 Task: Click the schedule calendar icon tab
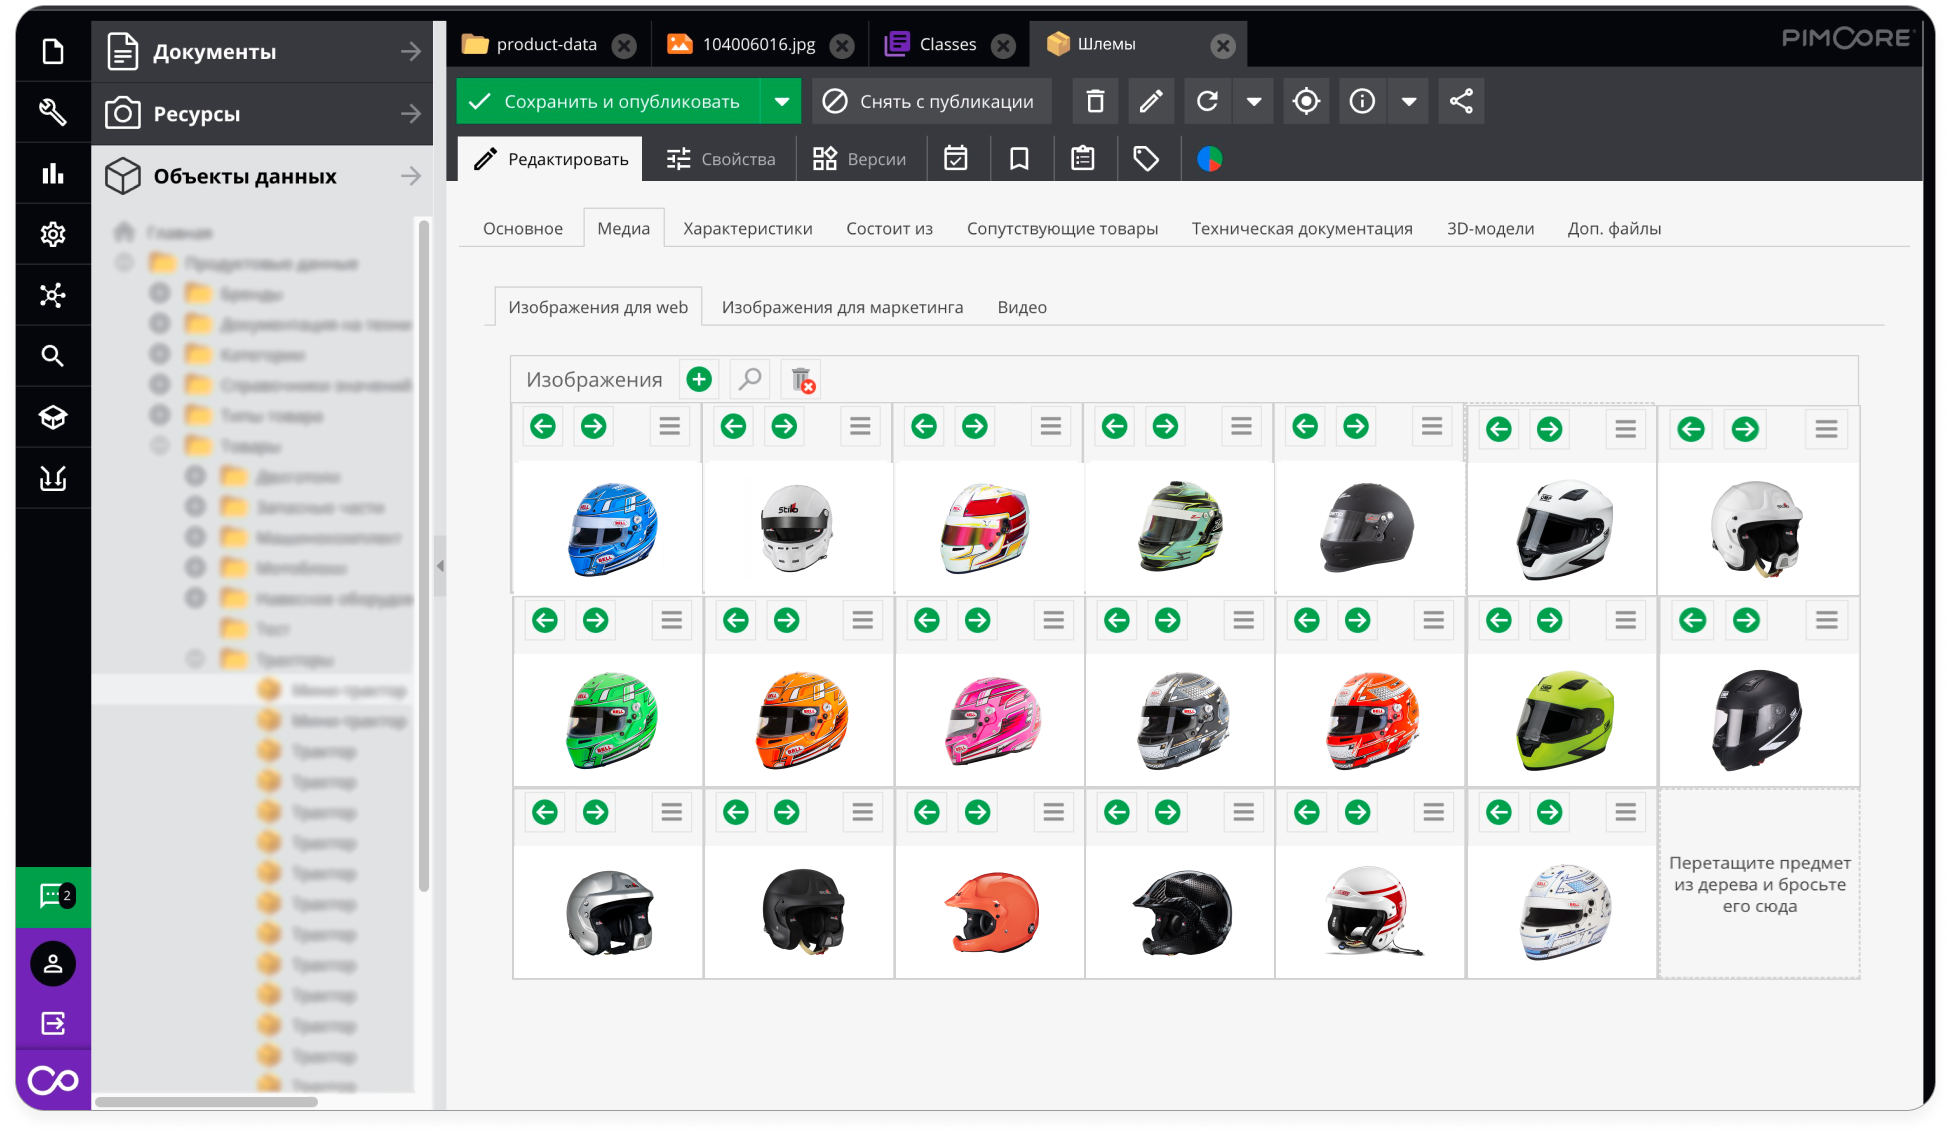click(956, 159)
